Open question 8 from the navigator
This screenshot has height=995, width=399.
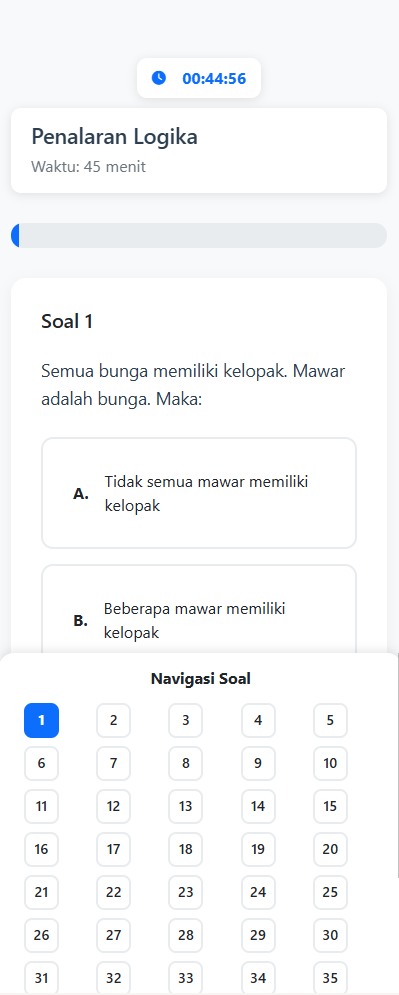coord(186,763)
